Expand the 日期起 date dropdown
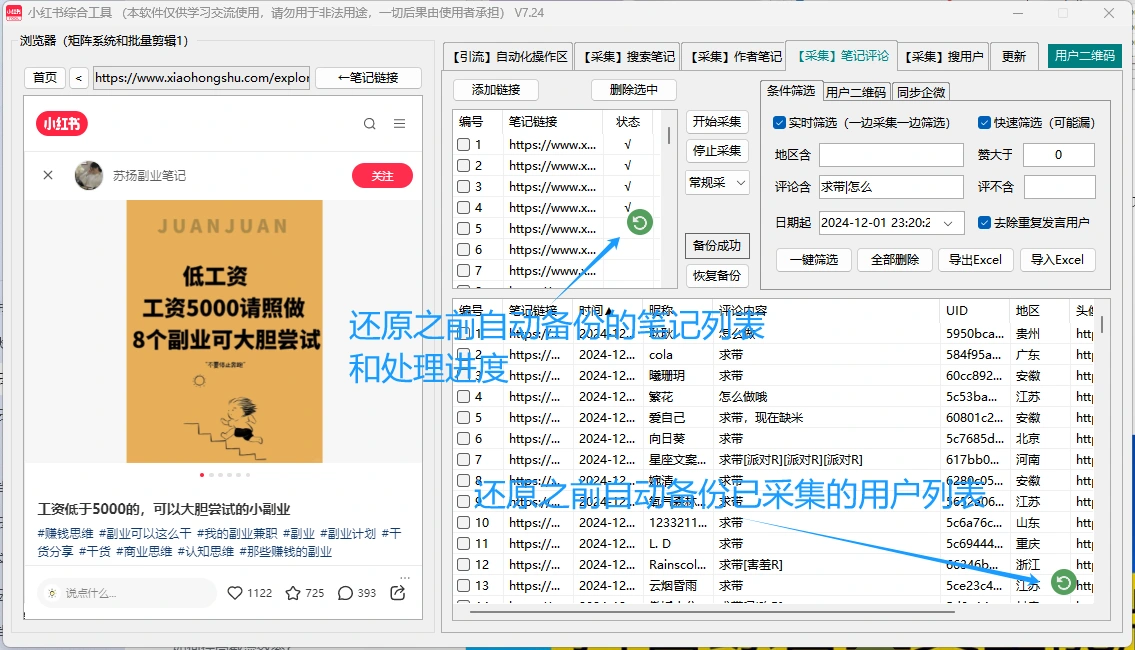Image resolution: width=1135 pixels, height=650 pixels. (x=948, y=223)
